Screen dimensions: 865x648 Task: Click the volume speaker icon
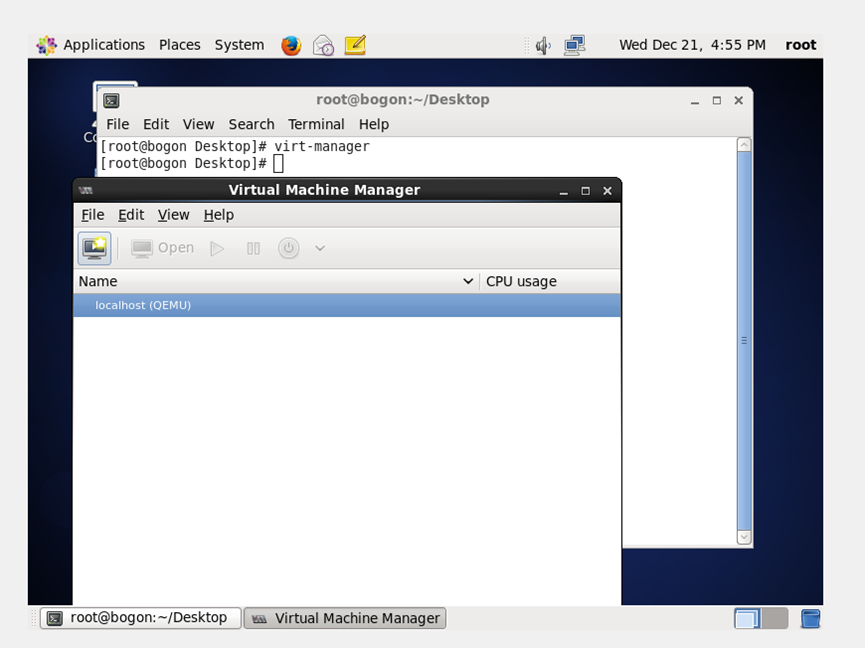(x=543, y=45)
